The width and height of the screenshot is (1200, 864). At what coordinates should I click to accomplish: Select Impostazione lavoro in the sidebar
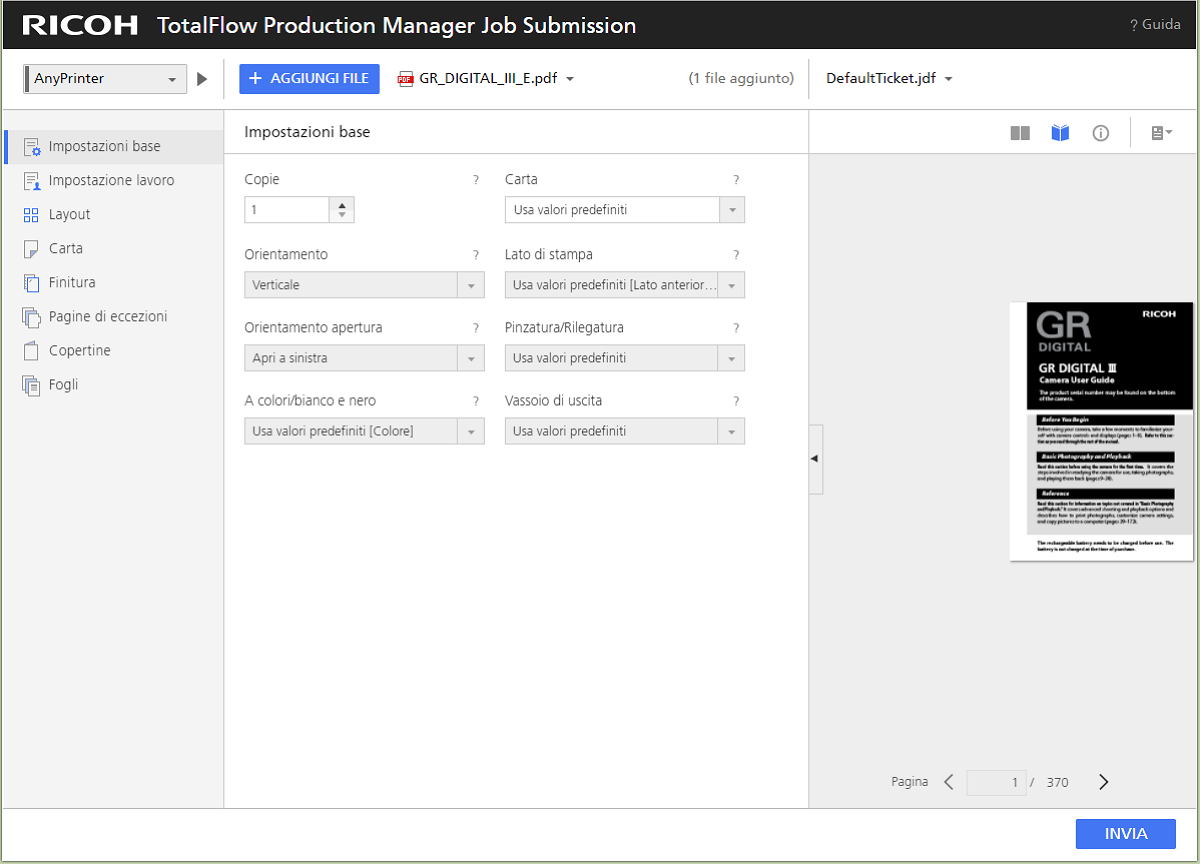click(x=112, y=181)
